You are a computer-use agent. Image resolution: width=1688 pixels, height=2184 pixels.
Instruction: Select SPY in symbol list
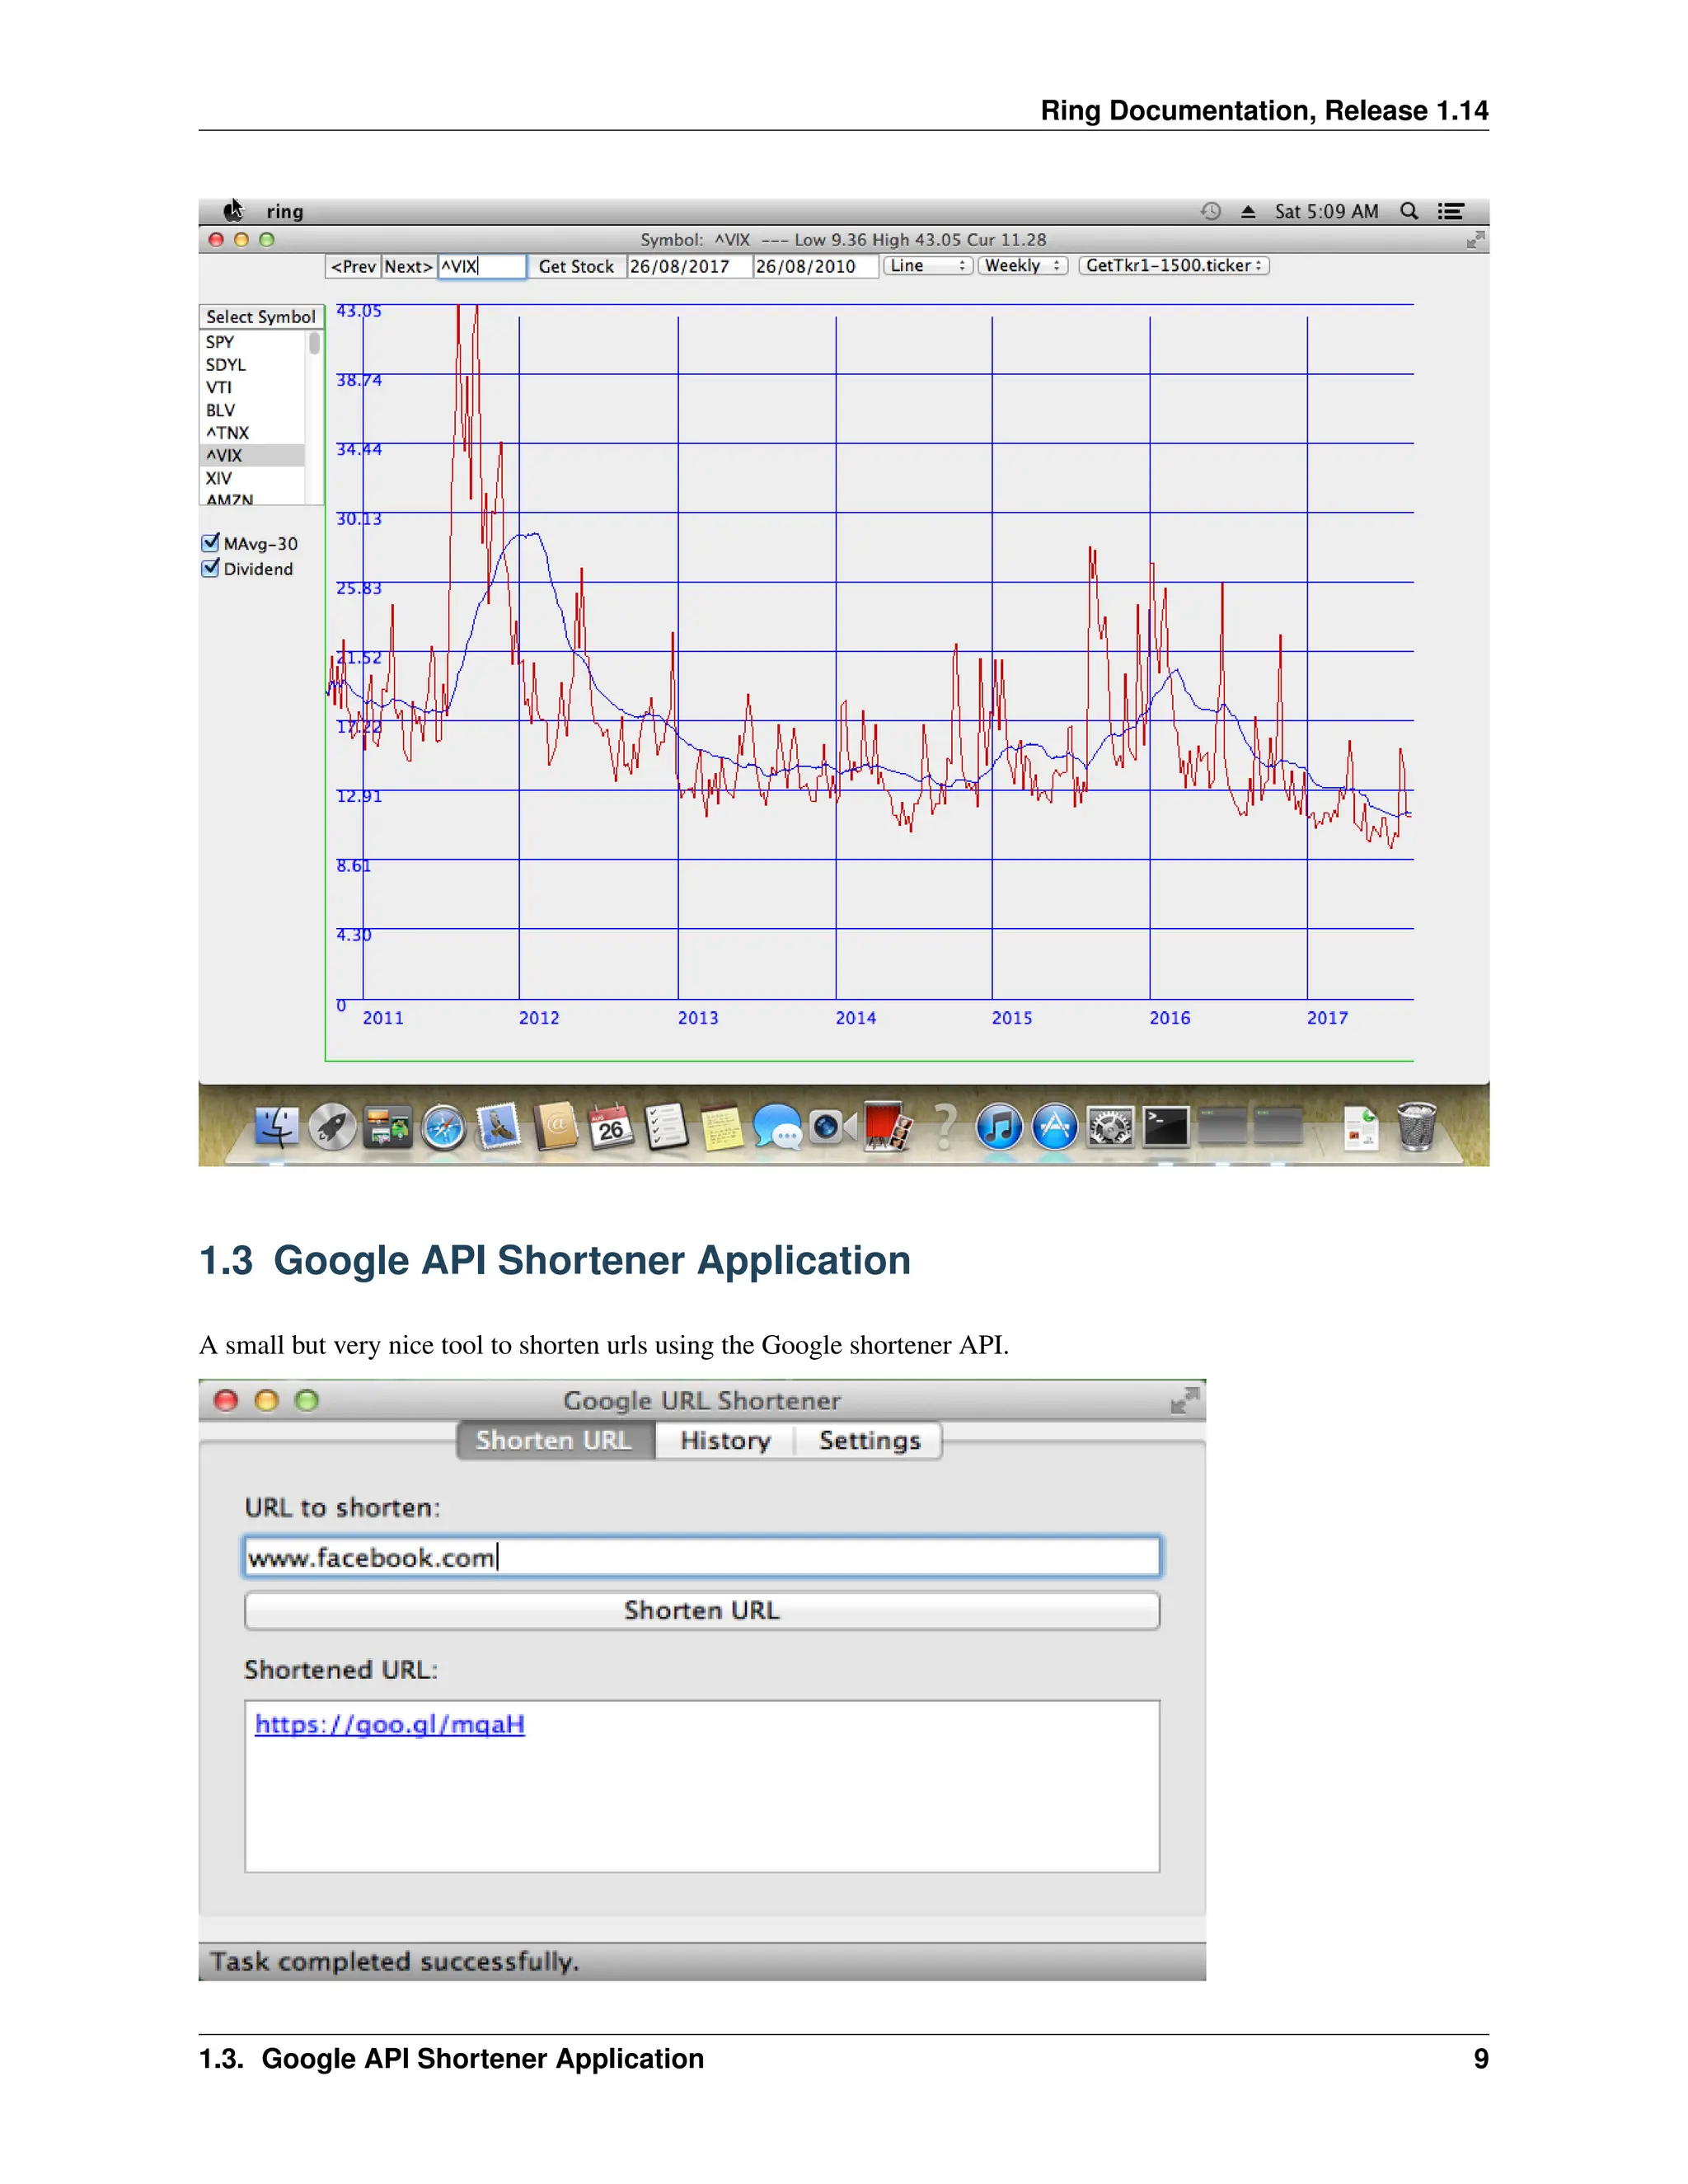pos(253,342)
